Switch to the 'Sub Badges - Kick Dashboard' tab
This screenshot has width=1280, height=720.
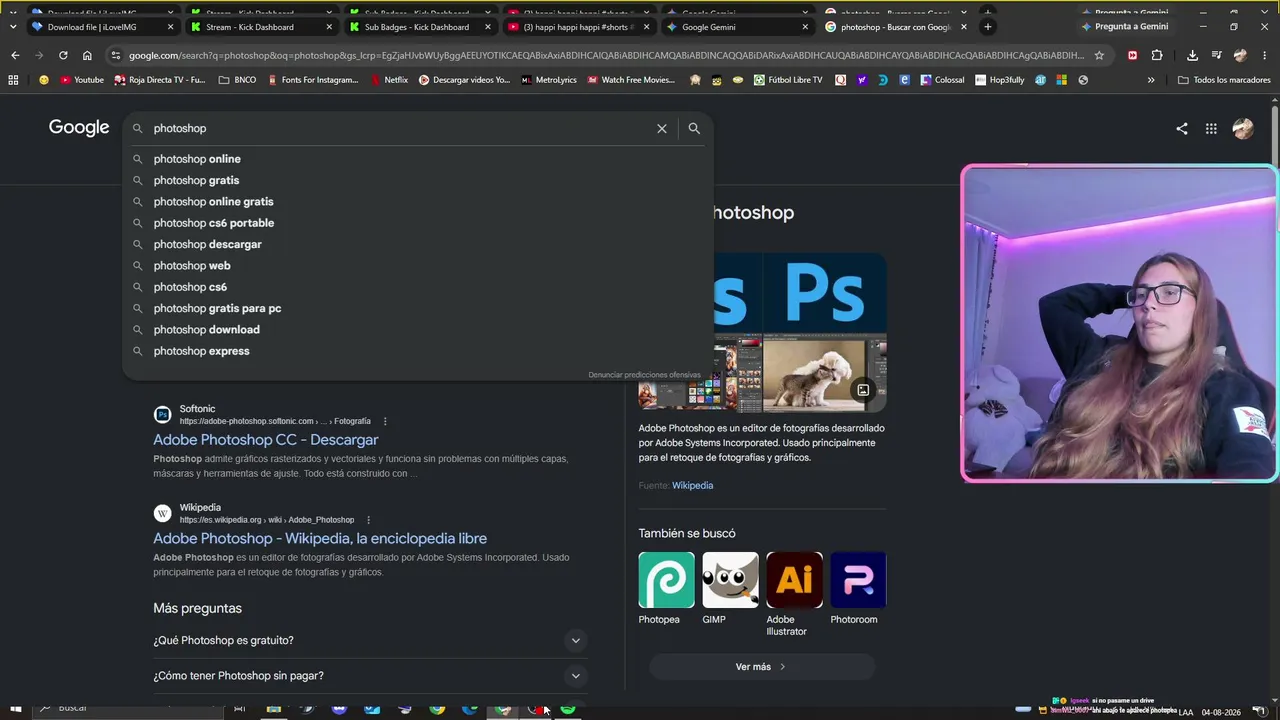point(420,27)
